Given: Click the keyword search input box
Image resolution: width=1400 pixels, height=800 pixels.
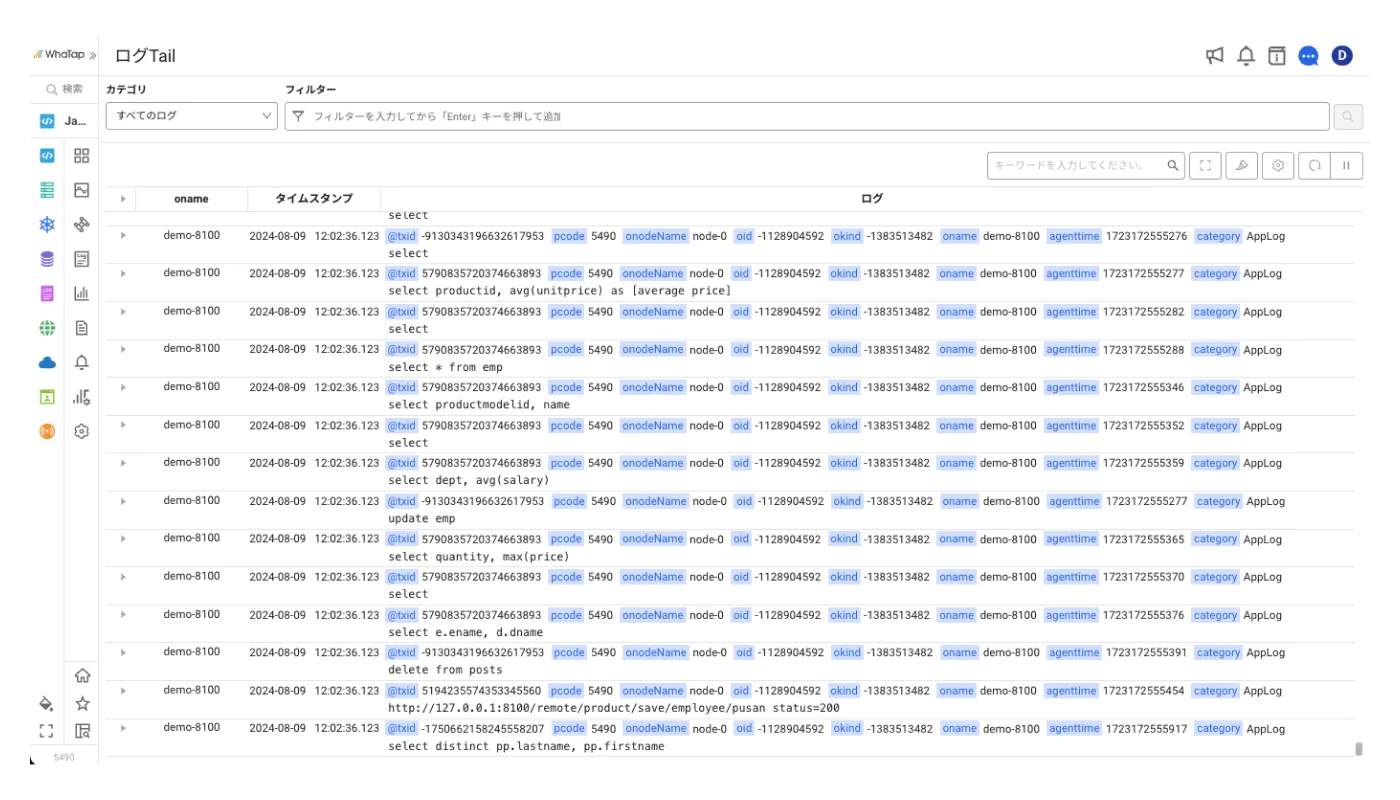Looking at the screenshot, I should pyautogui.click(x=1085, y=166).
